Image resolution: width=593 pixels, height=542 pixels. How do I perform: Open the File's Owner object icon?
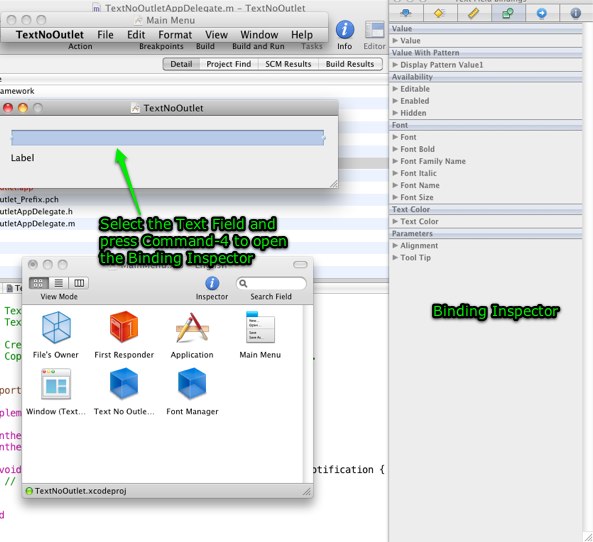pyautogui.click(x=56, y=328)
